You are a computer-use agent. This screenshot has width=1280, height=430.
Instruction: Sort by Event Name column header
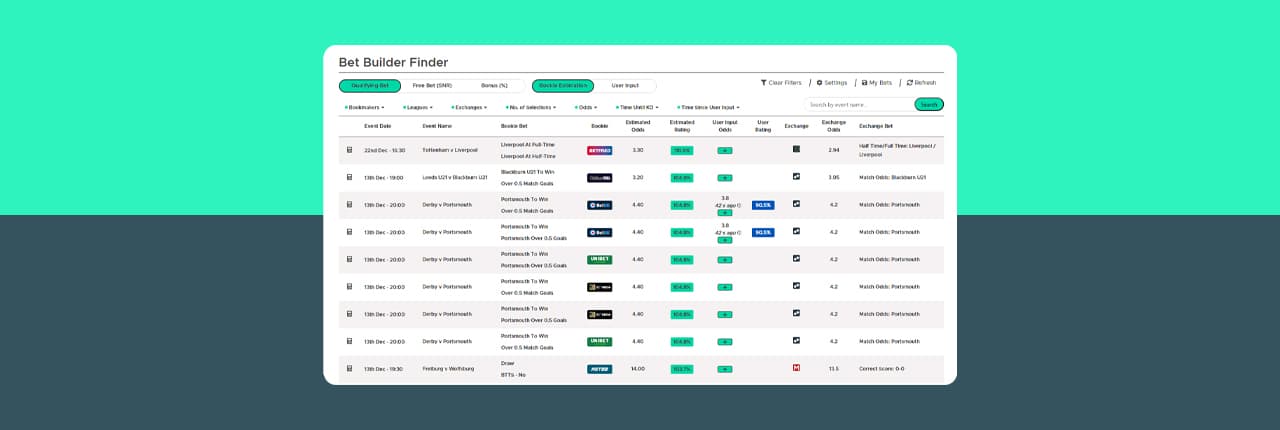[x=437, y=126]
